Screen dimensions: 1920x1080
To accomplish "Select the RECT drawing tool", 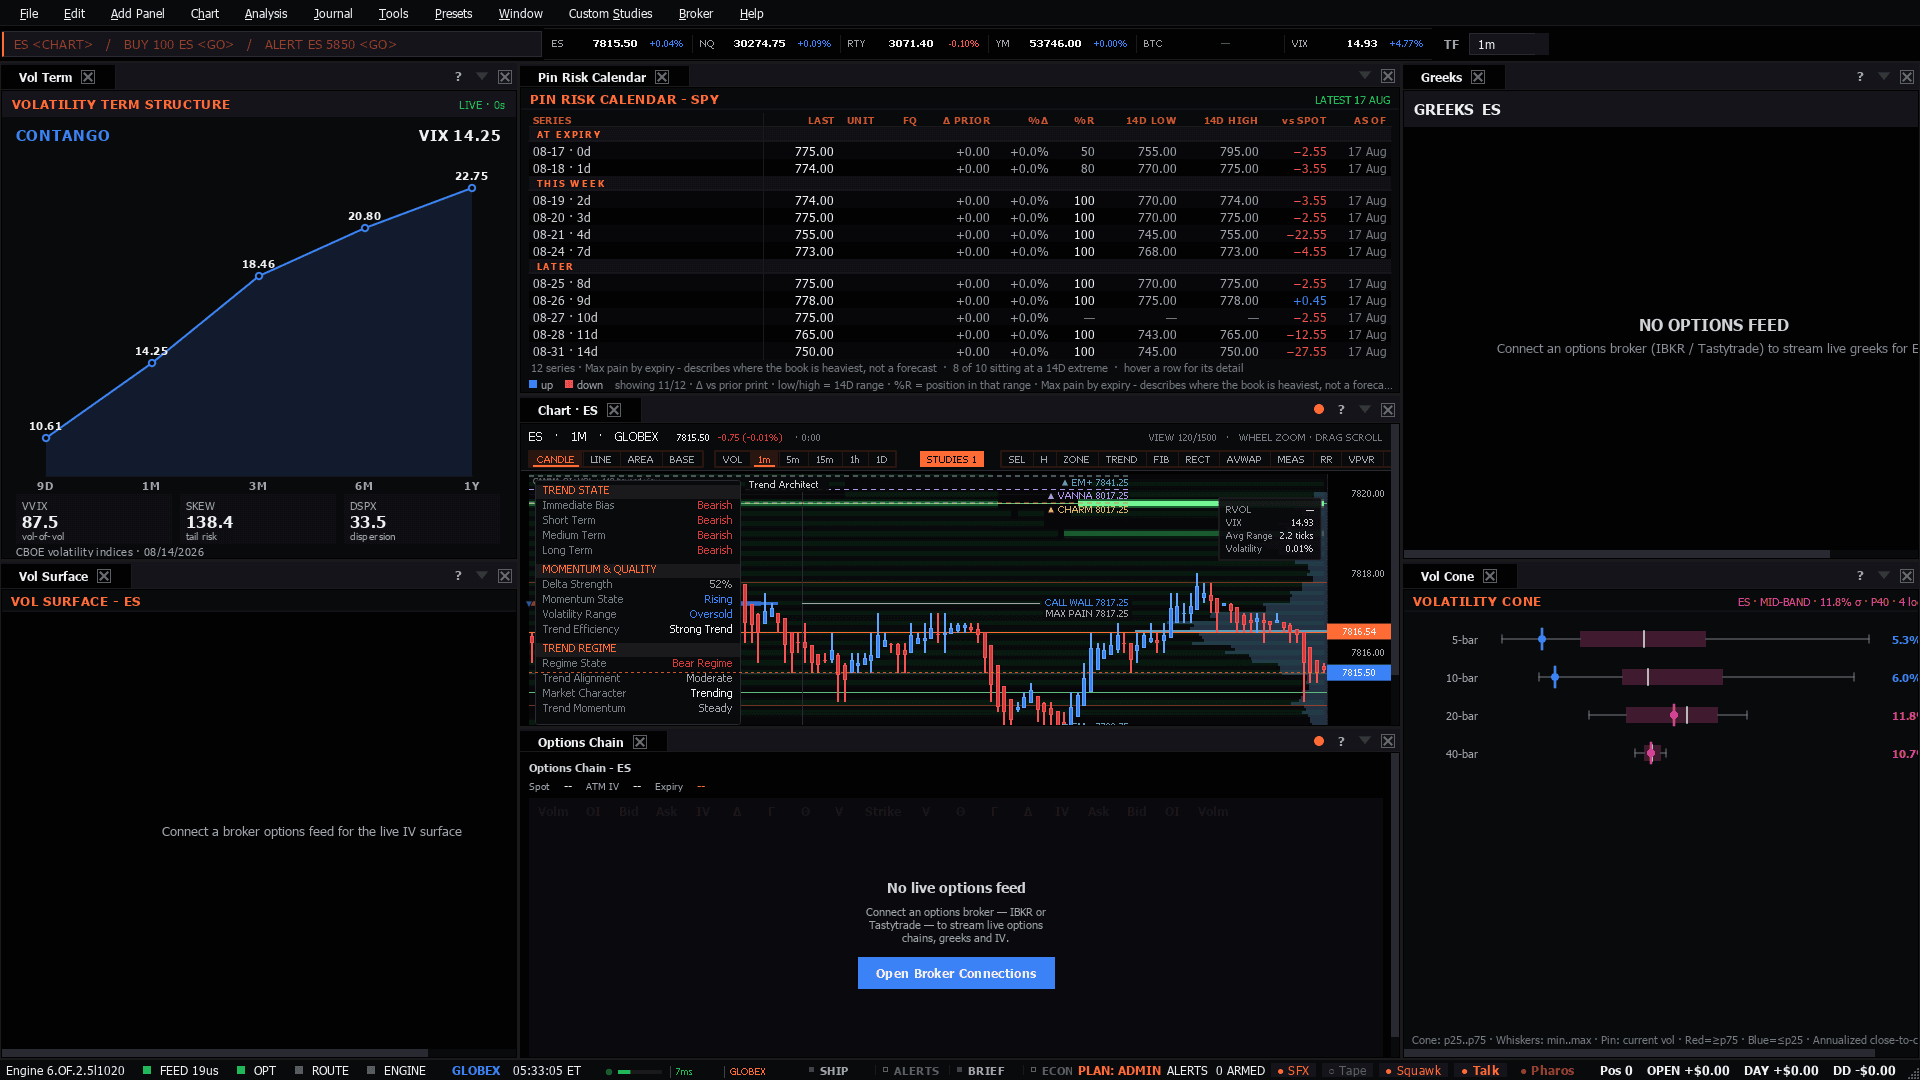I will (1197, 460).
